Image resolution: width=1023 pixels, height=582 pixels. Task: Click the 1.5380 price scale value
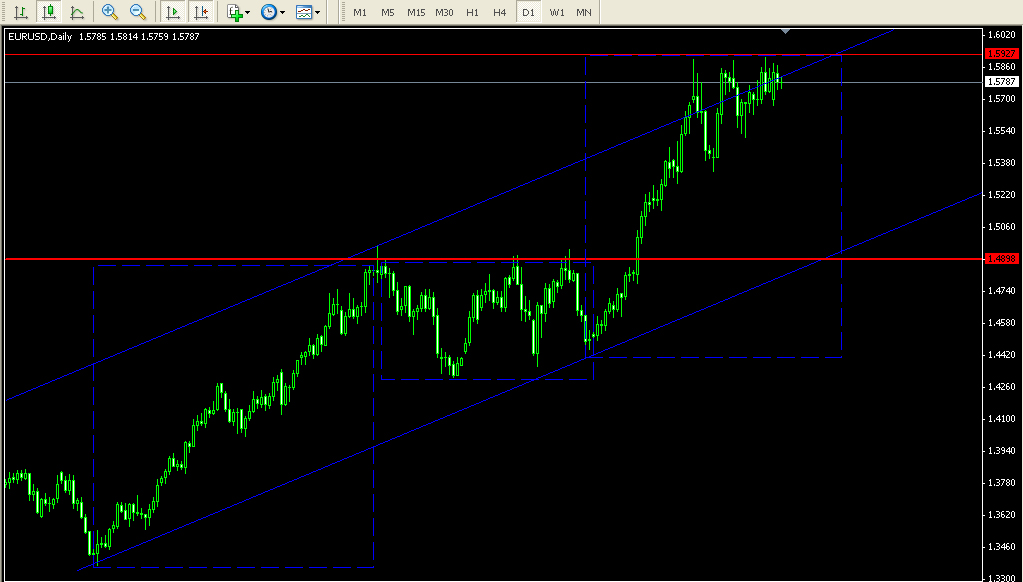coord(1001,162)
